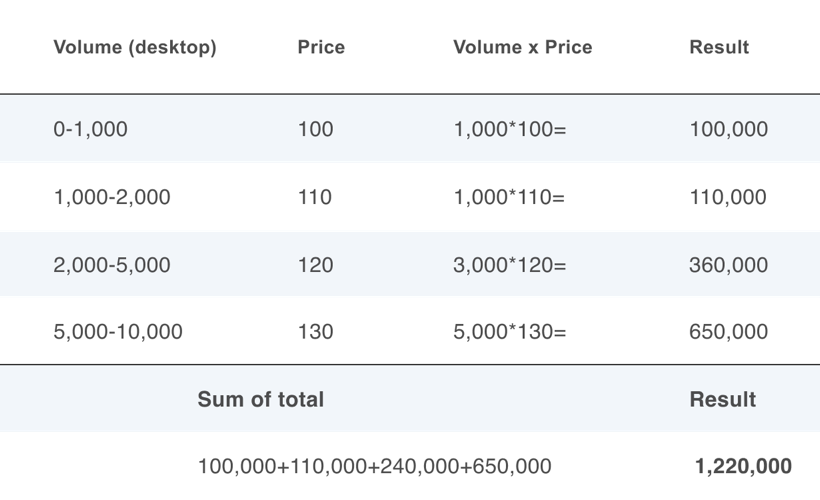Click the Price column header
The width and height of the screenshot is (820, 500).
coord(321,48)
